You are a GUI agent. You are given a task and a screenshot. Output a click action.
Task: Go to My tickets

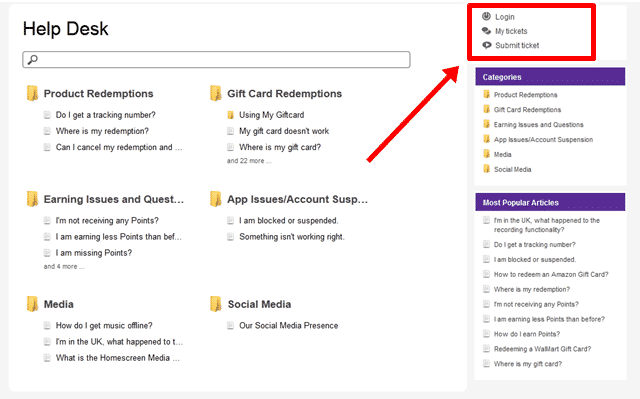pos(511,31)
